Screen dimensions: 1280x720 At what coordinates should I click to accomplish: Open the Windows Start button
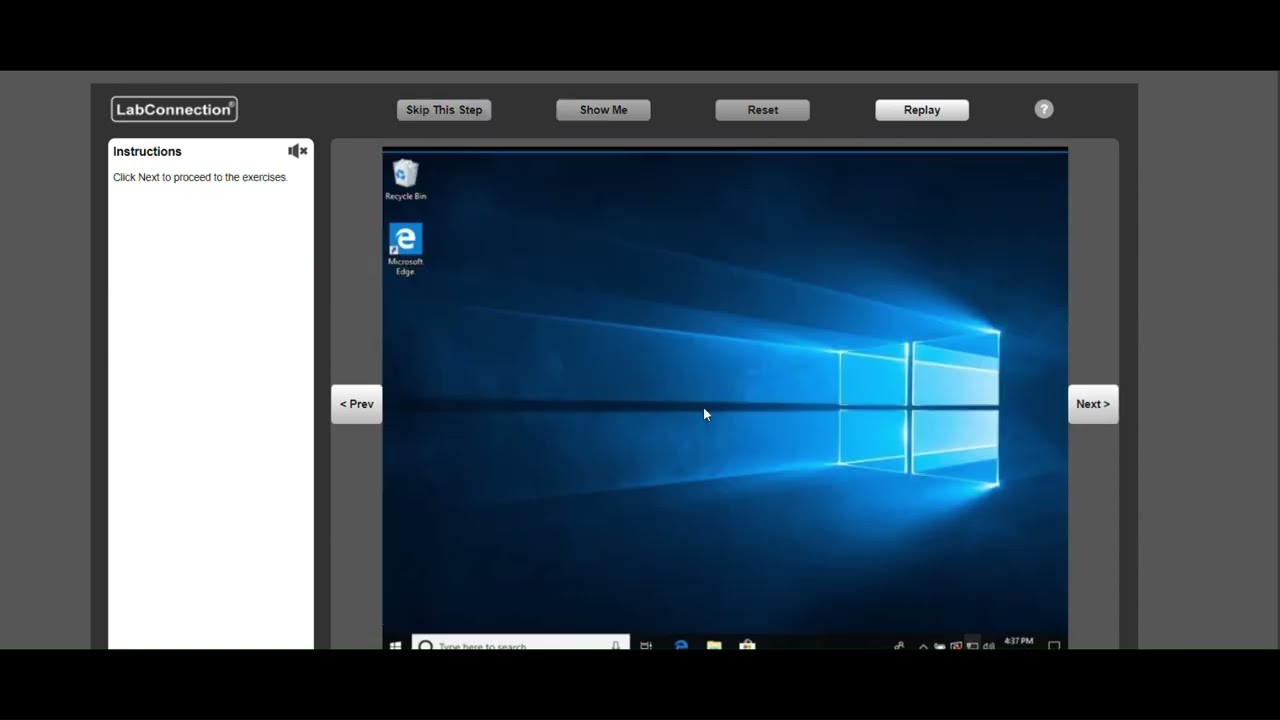tap(396, 646)
